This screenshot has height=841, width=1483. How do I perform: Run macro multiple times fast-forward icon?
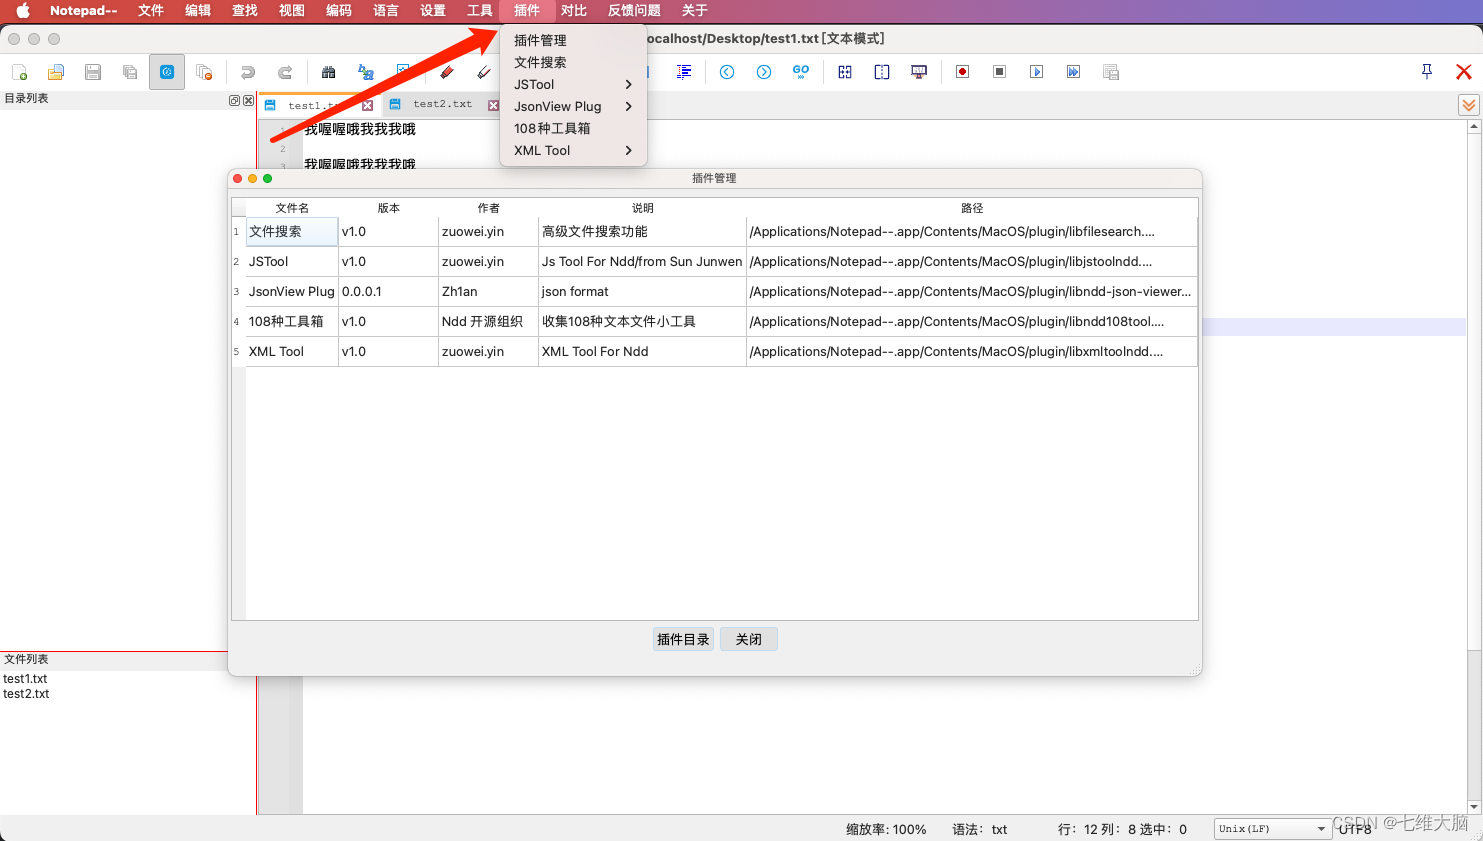(x=1073, y=72)
